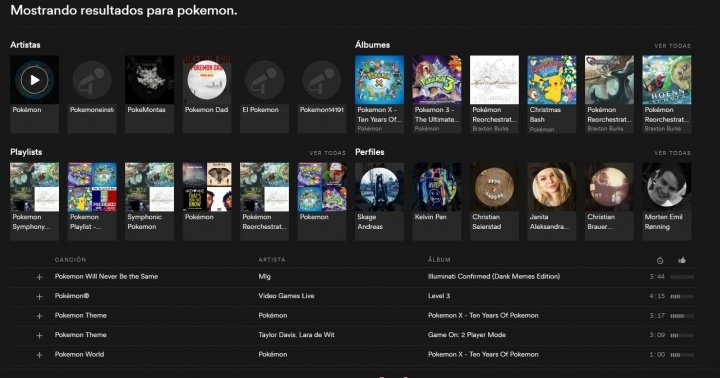Sort songs by popularity thumbs-up icon
720x378 pixels.
[x=682, y=260]
